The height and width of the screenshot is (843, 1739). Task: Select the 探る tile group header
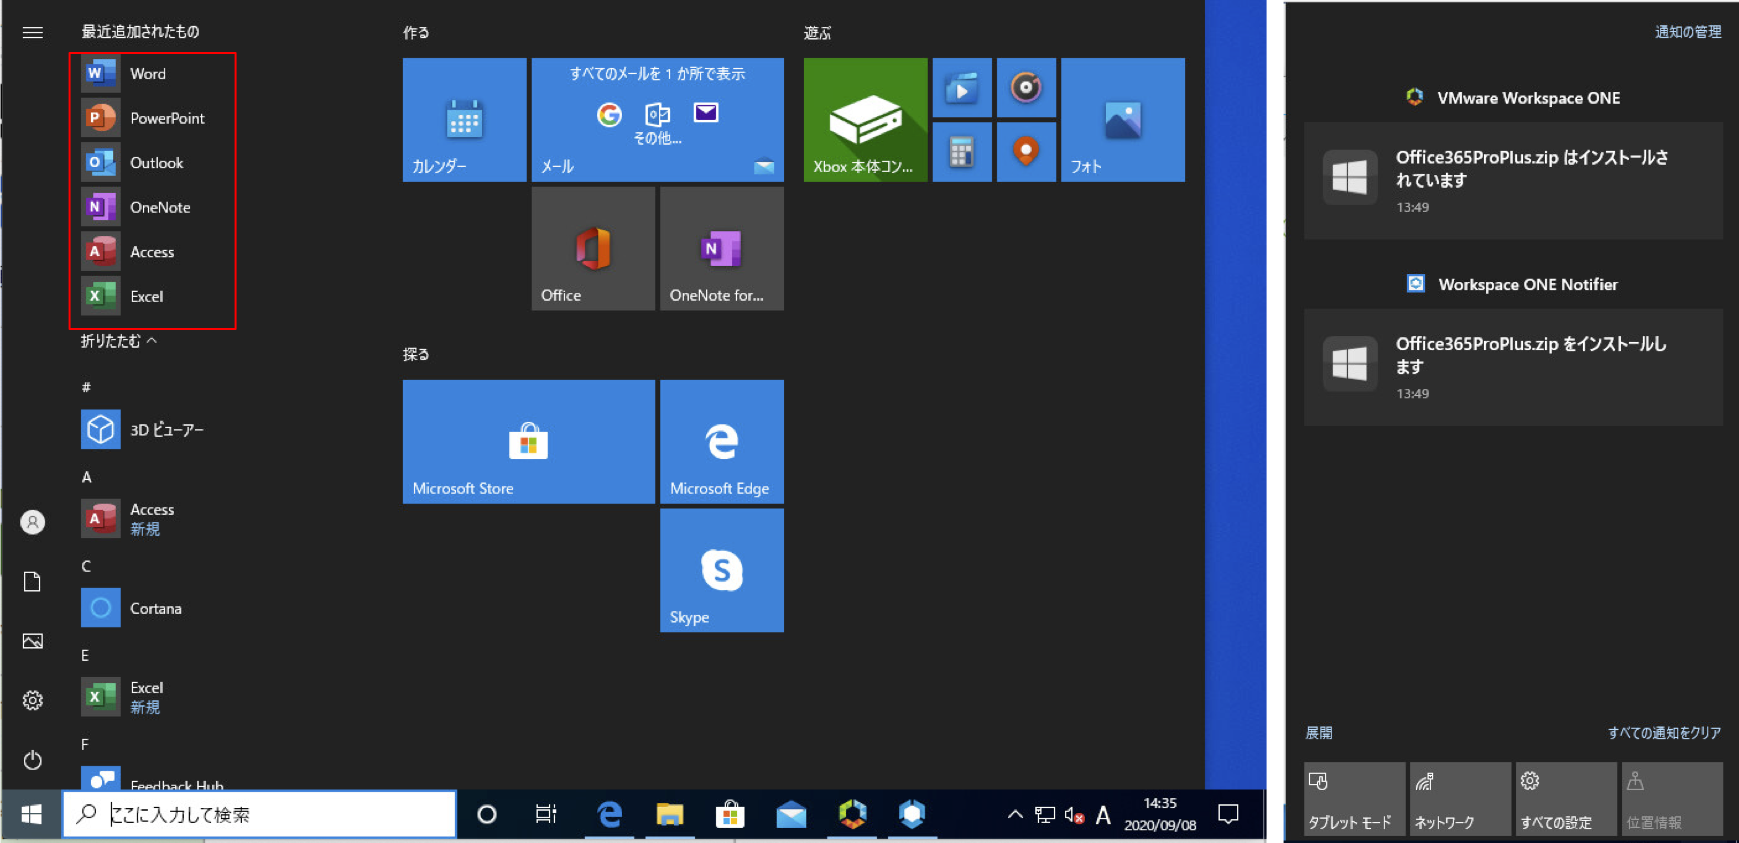coord(416,354)
